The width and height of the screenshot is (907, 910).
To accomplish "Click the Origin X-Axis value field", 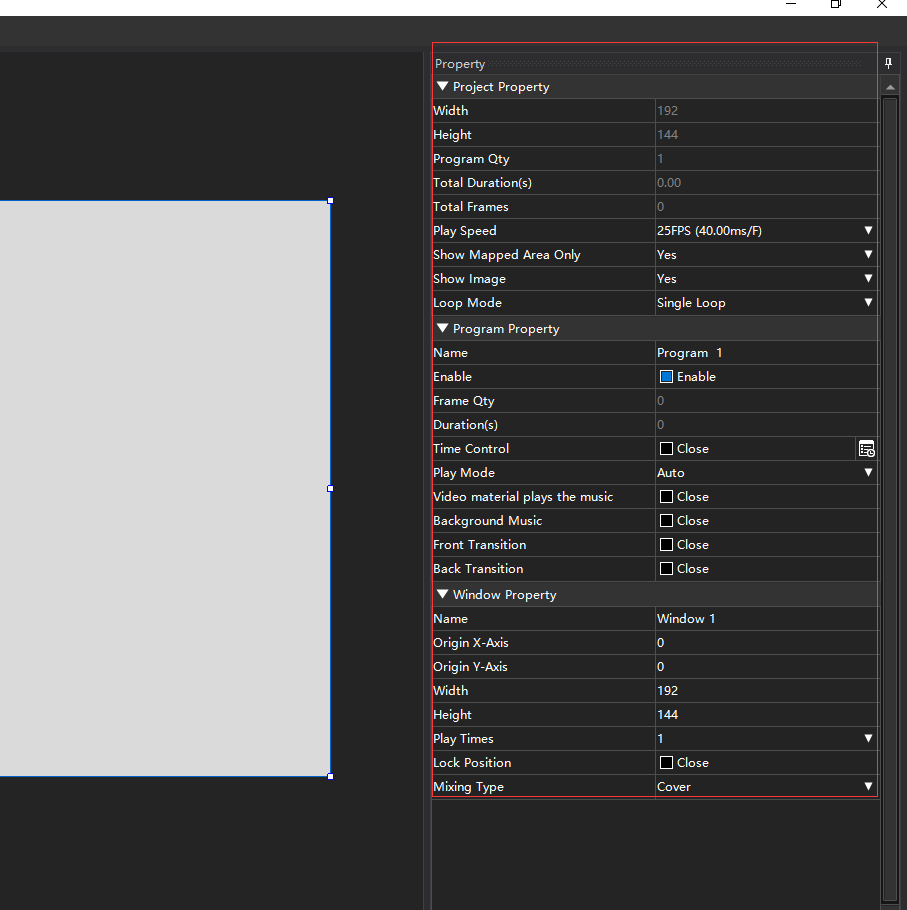I will [766, 642].
